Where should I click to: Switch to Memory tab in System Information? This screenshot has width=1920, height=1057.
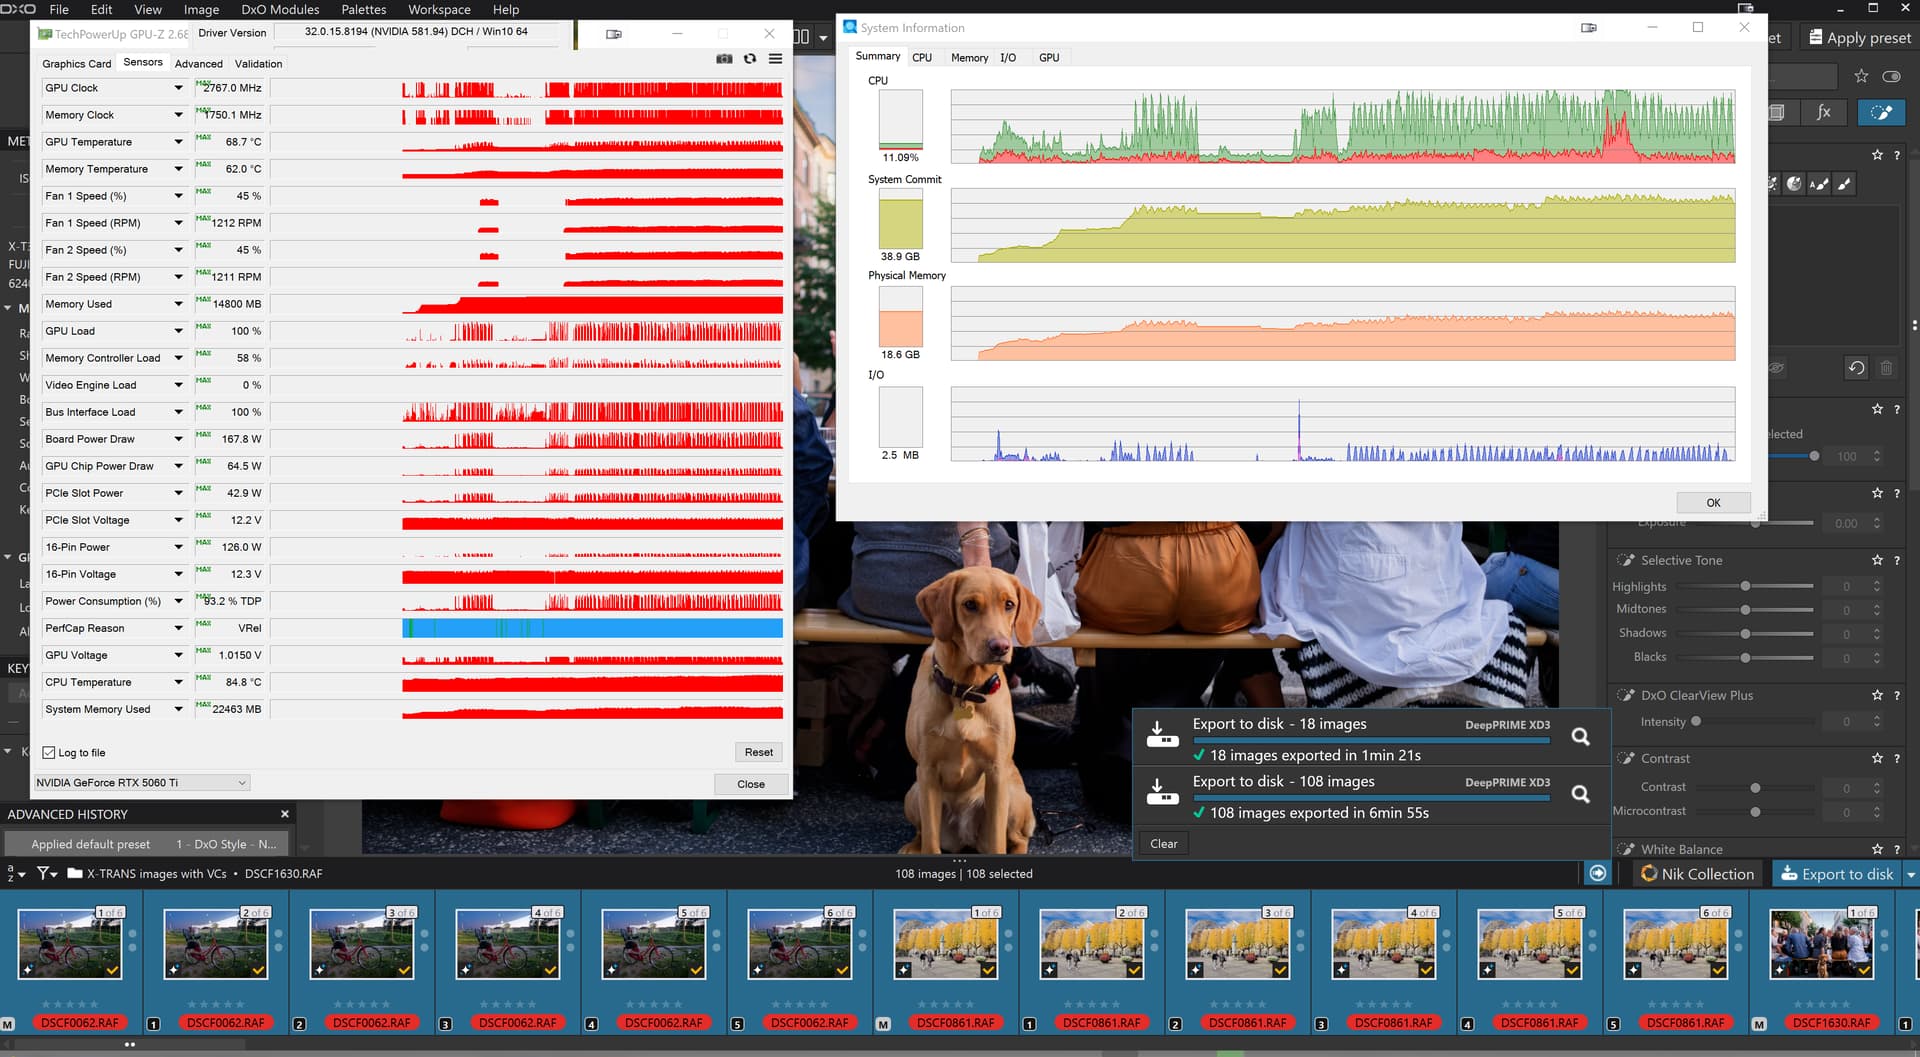coord(969,58)
